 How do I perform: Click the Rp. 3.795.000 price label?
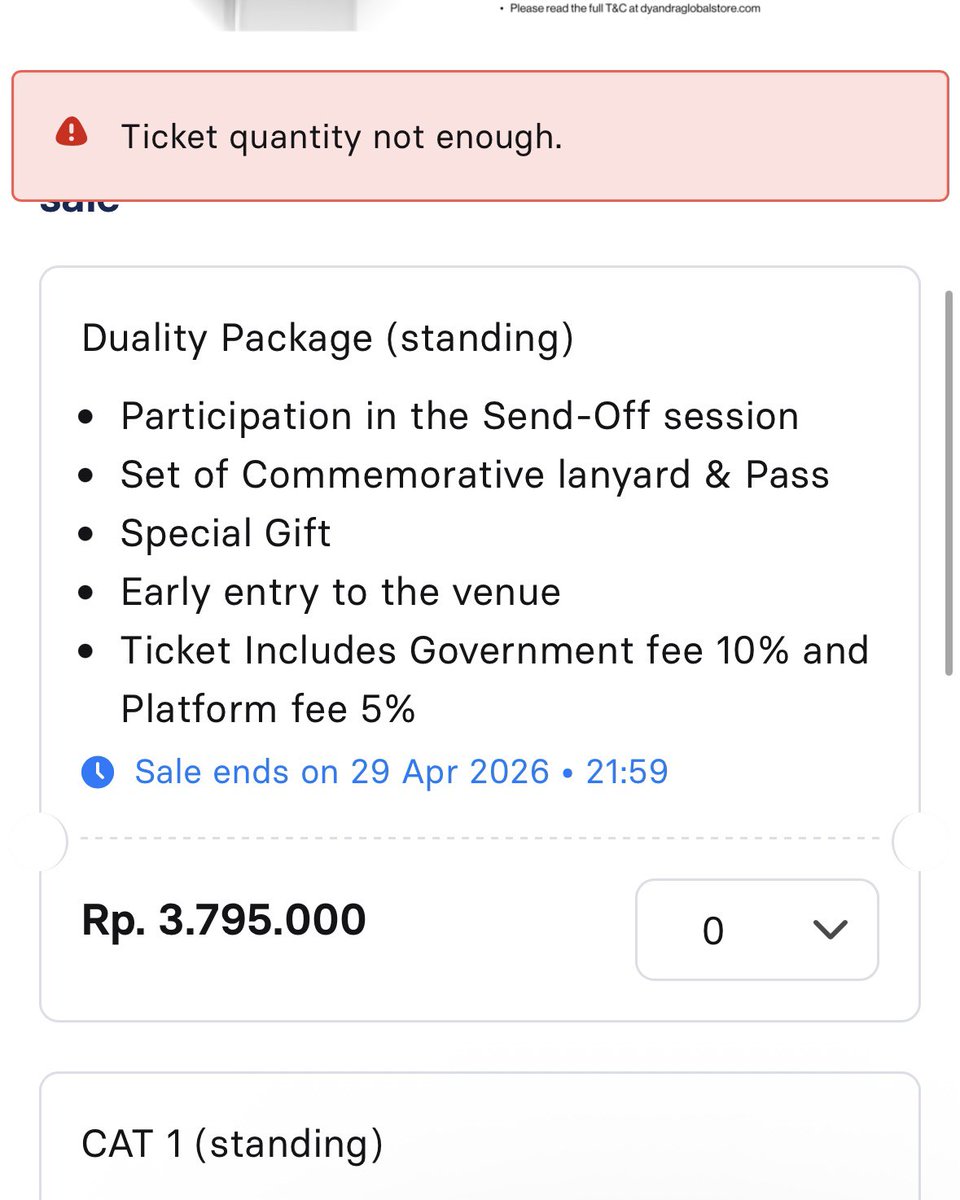[x=224, y=919]
